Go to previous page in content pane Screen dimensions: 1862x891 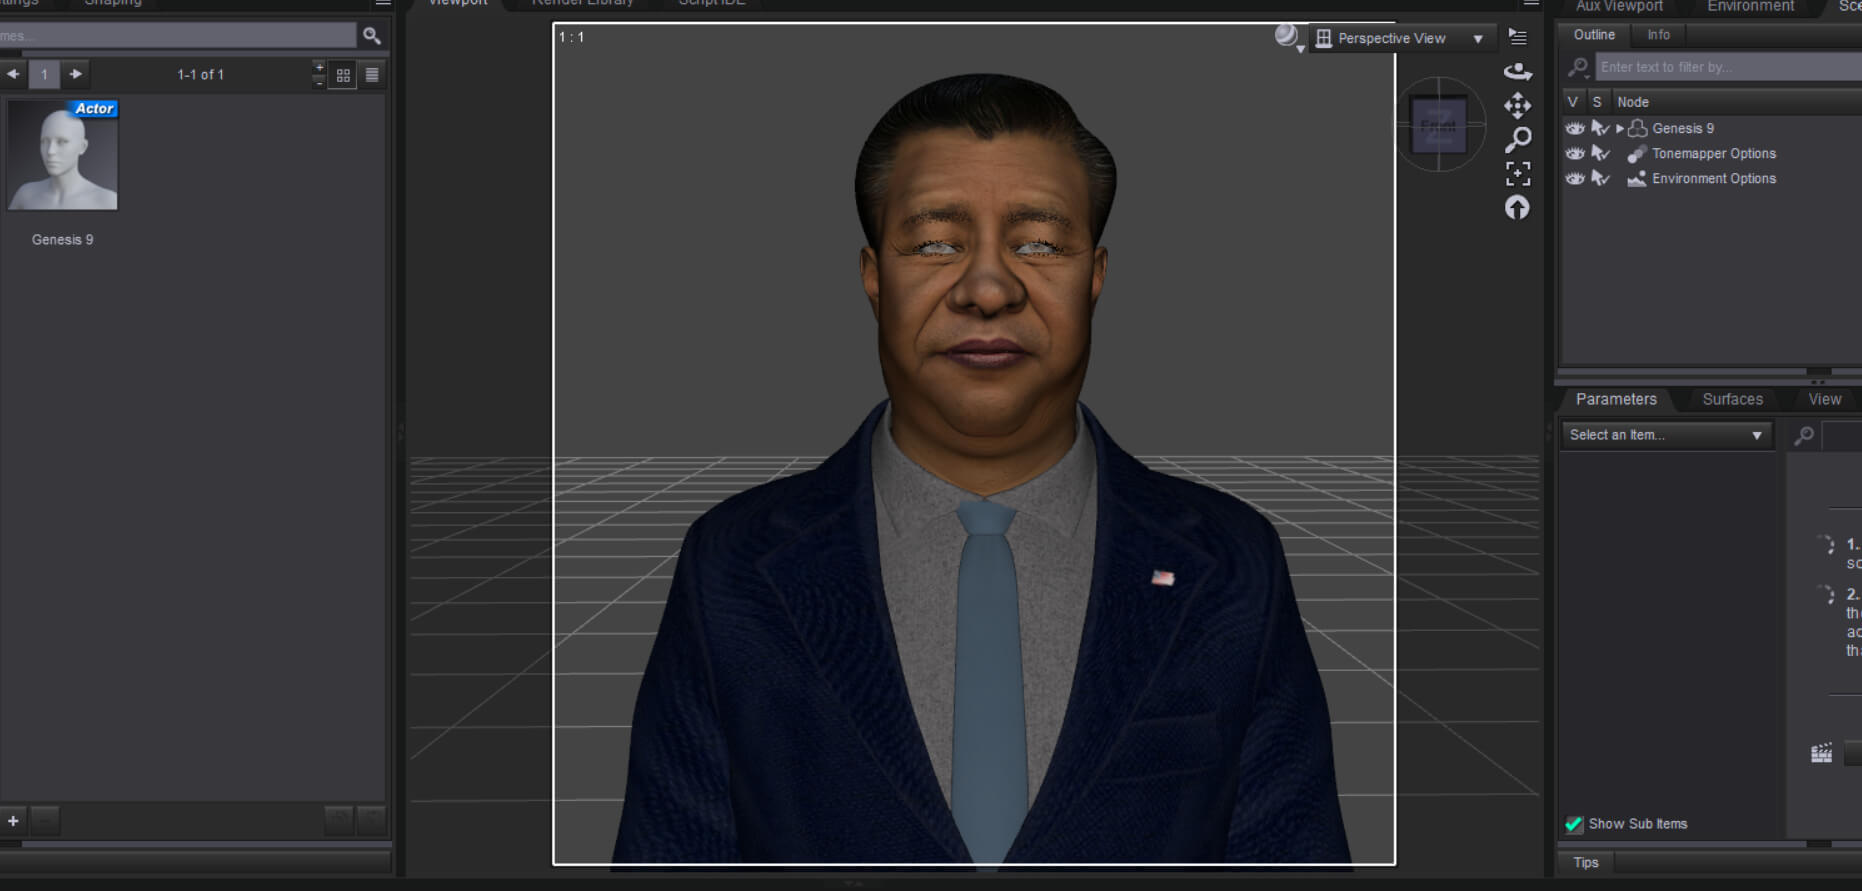pyautogui.click(x=13, y=74)
